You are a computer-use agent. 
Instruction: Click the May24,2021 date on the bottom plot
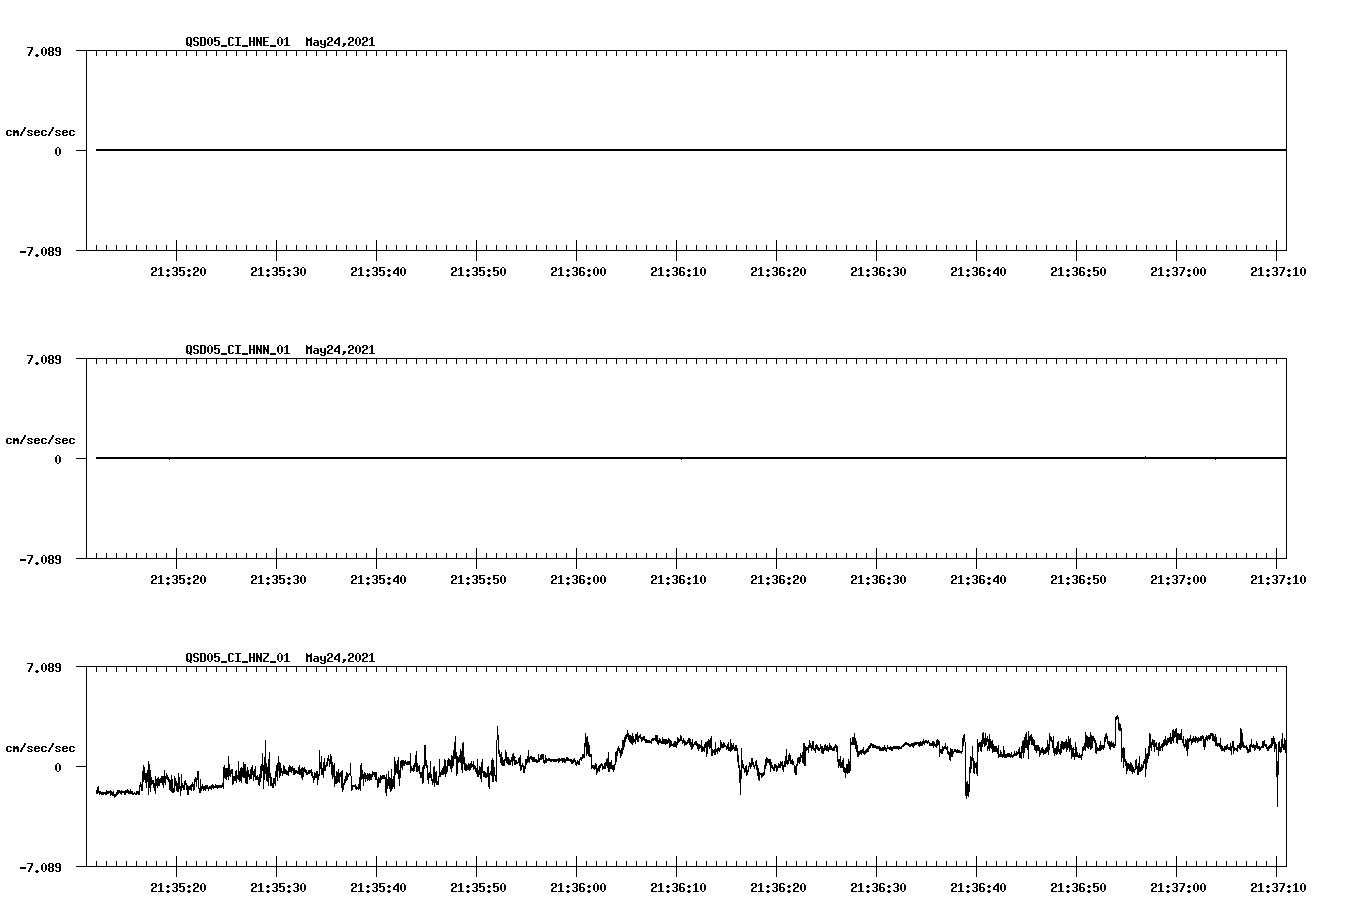(x=340, y=658)
